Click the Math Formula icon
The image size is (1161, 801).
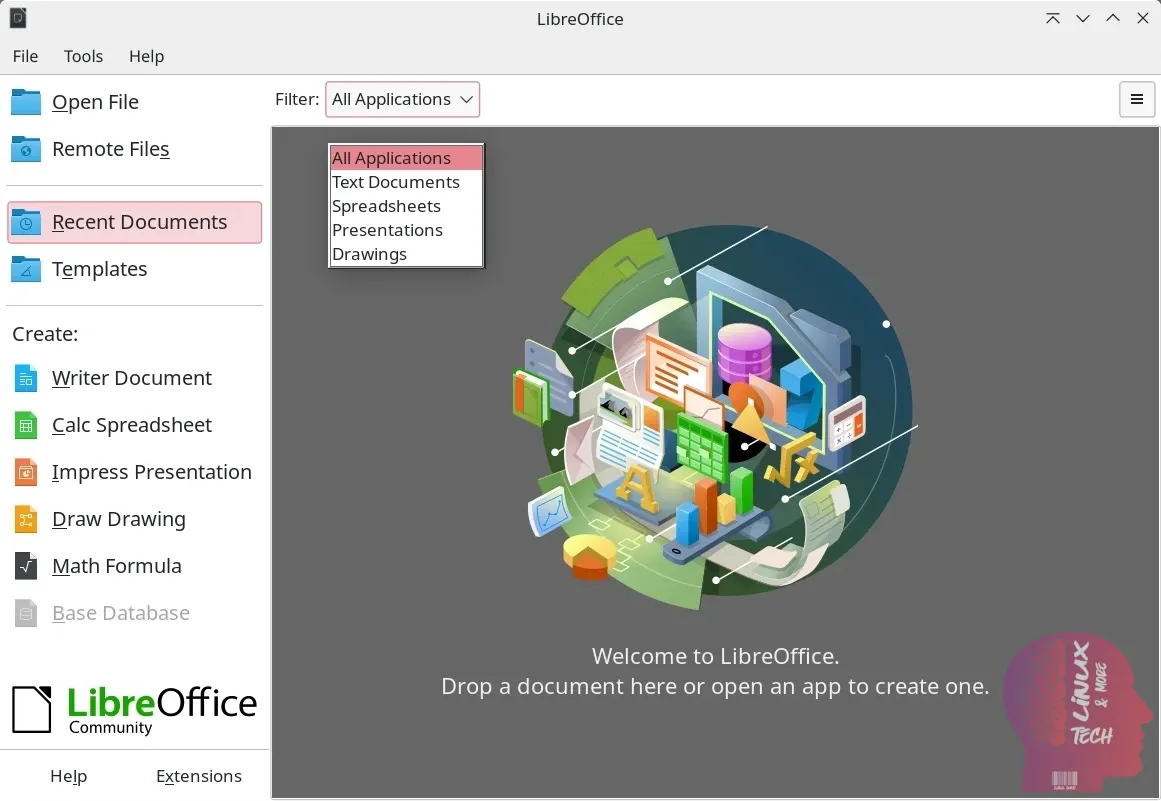(25, 566)
